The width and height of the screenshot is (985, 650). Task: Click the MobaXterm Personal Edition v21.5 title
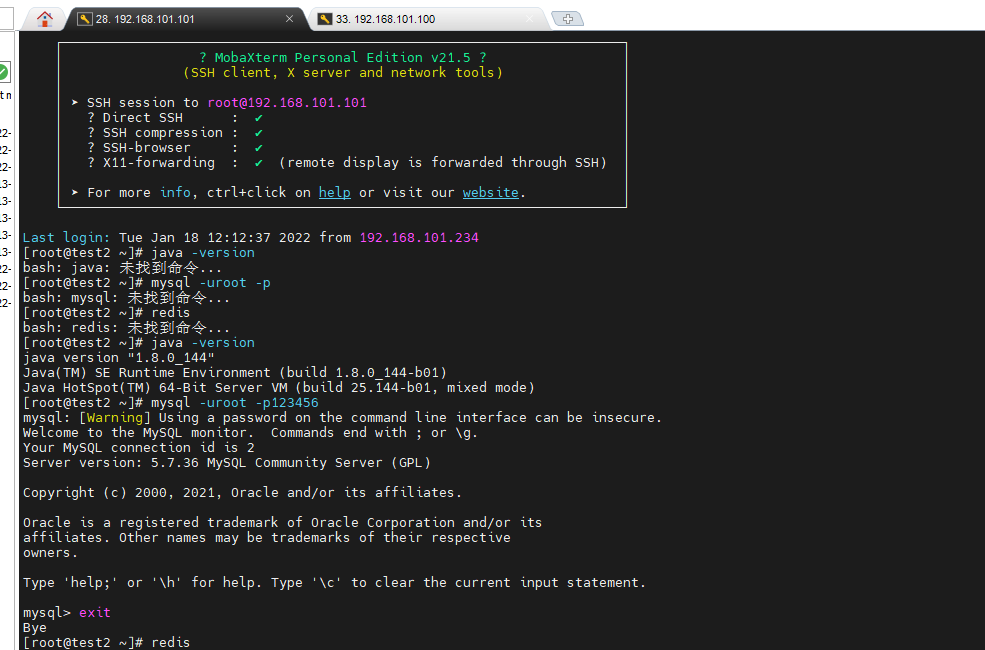(342, 57)
